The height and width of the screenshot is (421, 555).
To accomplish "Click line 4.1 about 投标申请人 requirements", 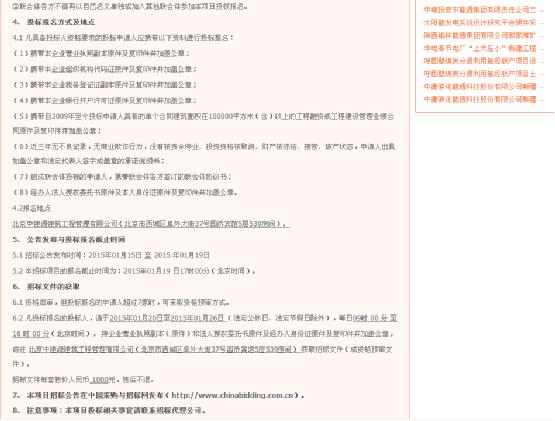I will pos(123,38).
